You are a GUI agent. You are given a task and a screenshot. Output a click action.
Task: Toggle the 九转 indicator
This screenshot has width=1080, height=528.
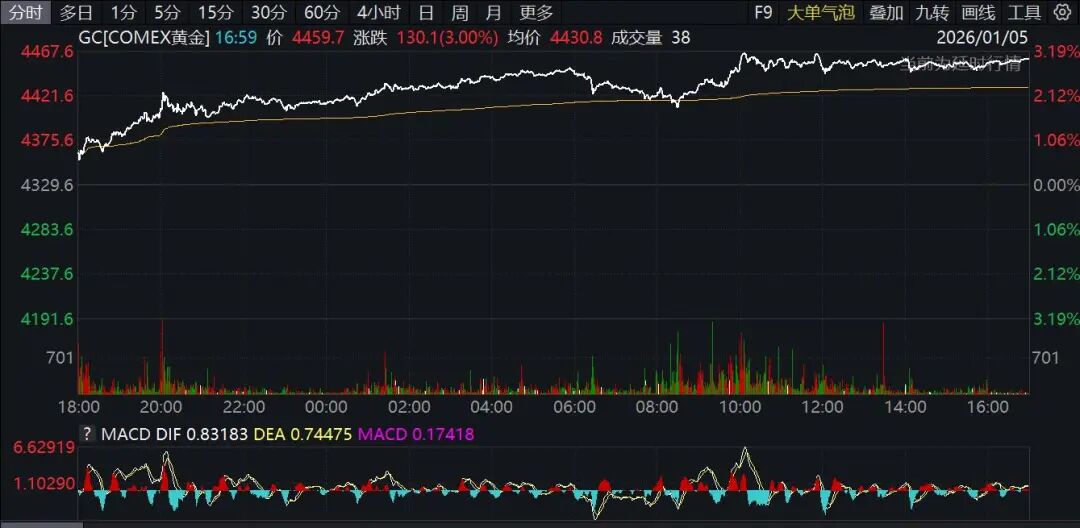tap(932, 13)
